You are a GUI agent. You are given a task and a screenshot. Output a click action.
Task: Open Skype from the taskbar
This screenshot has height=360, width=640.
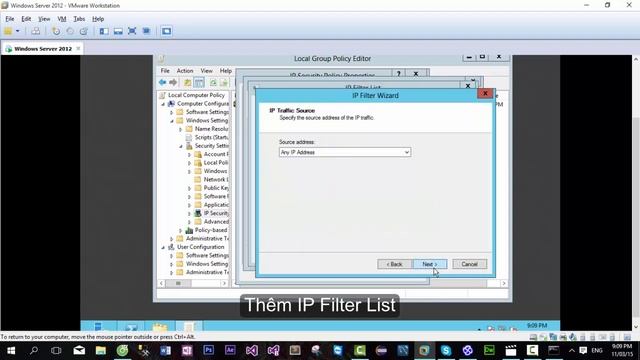pos(446,351)
